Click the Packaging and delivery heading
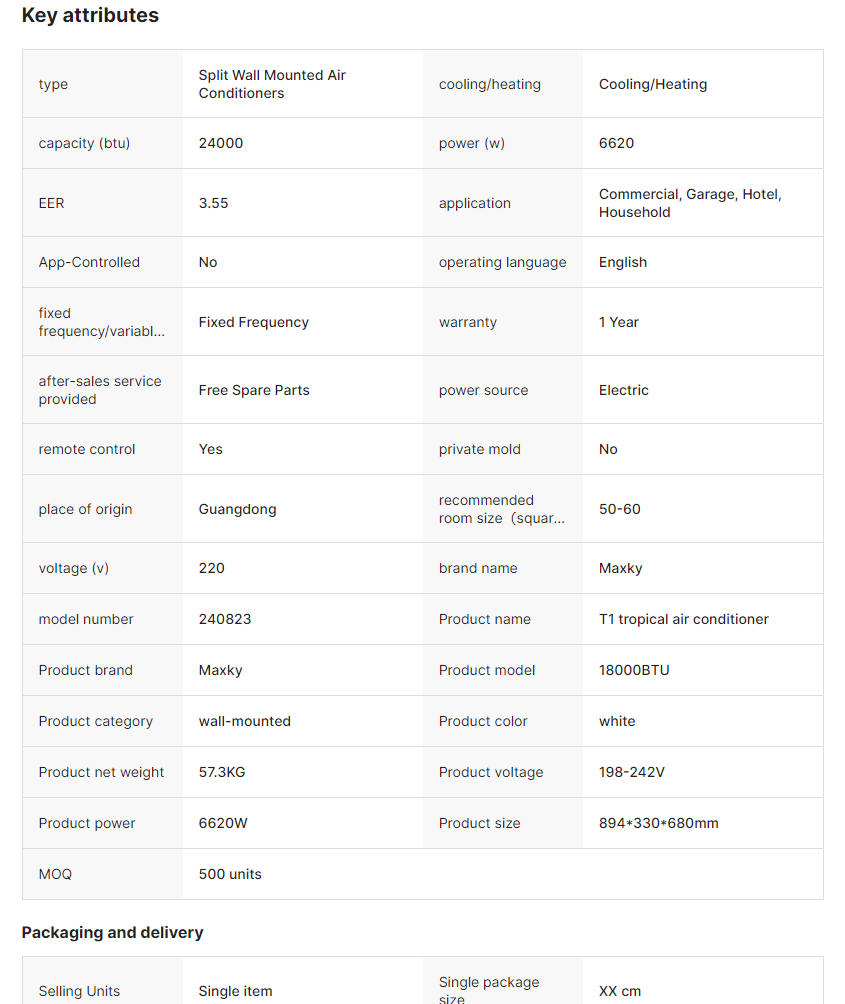Viewport: 845px width, 1004px height. tap(112, 932)
